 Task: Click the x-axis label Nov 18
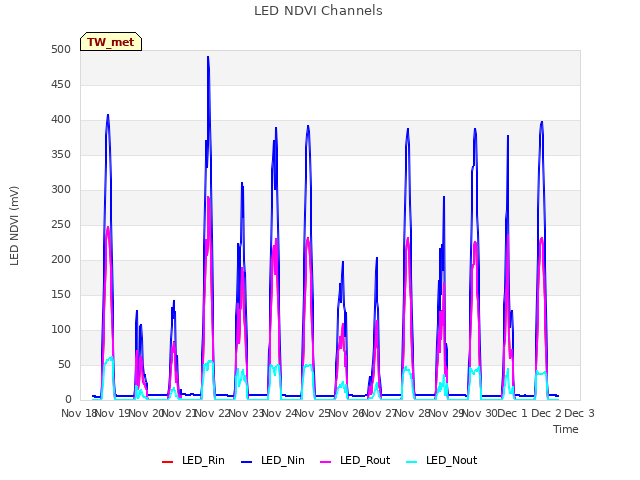(x=79, y=413)
